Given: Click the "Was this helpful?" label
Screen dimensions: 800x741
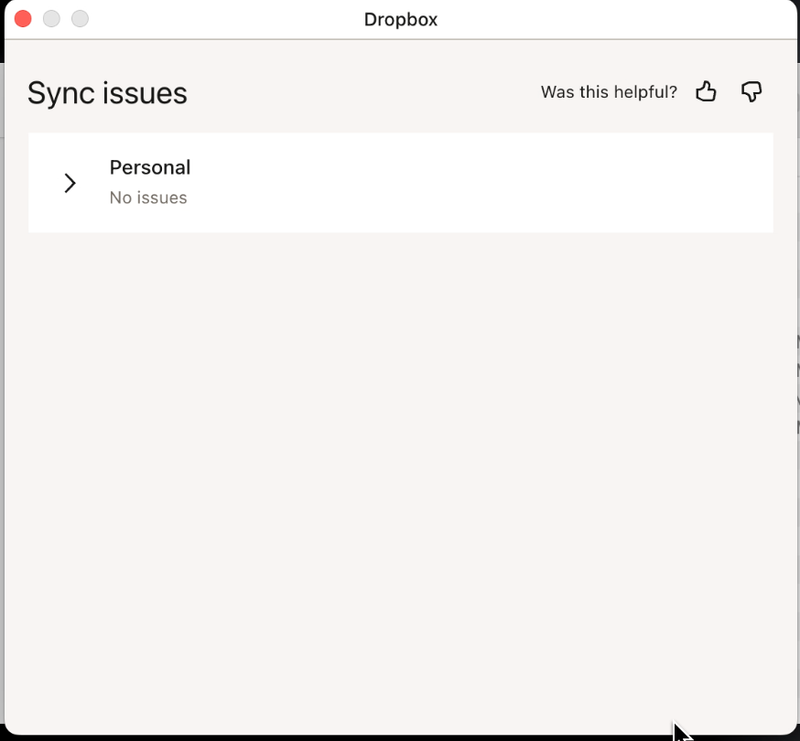Looking at the screenshot, I should pyautogui.click(x=608, y=92).
